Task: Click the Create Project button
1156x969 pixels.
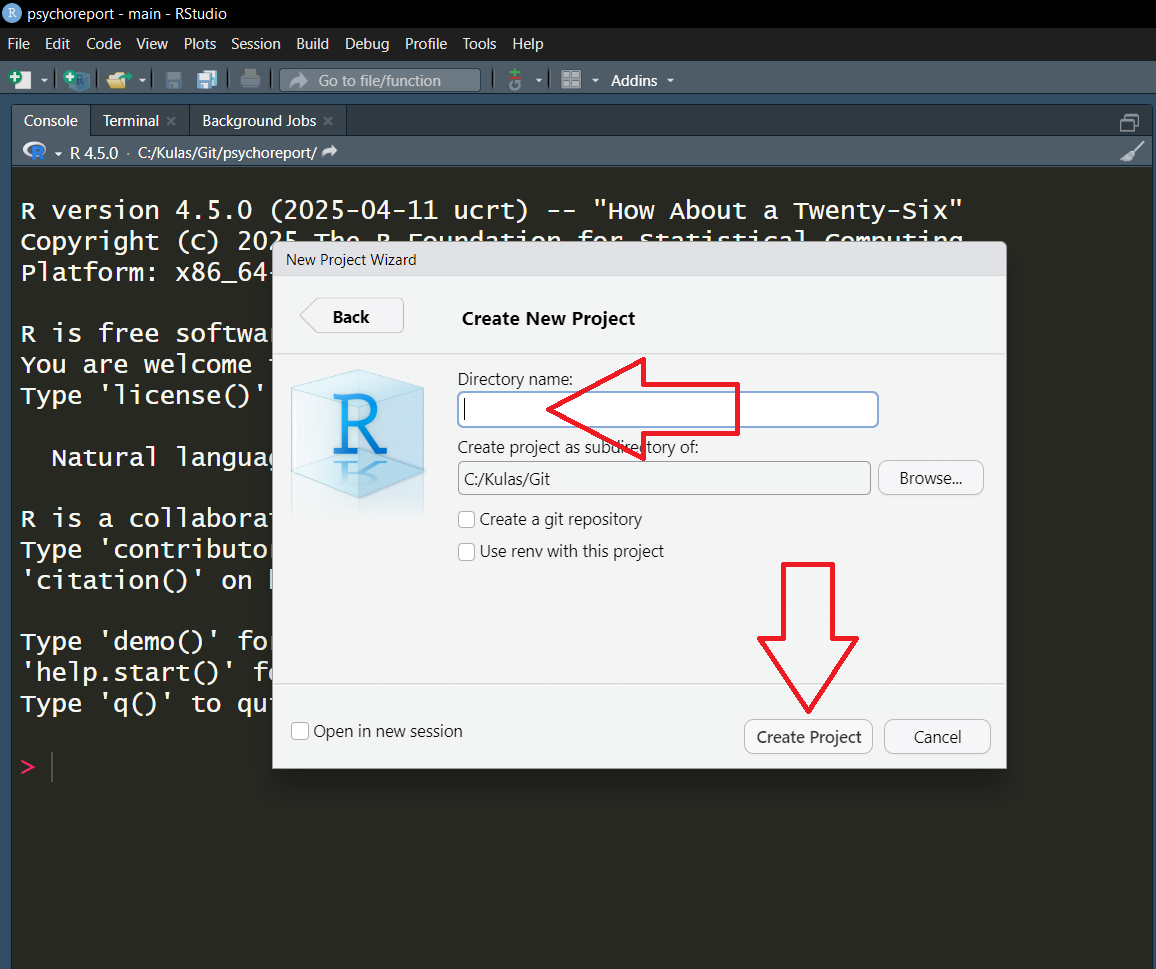Action: 808,737
